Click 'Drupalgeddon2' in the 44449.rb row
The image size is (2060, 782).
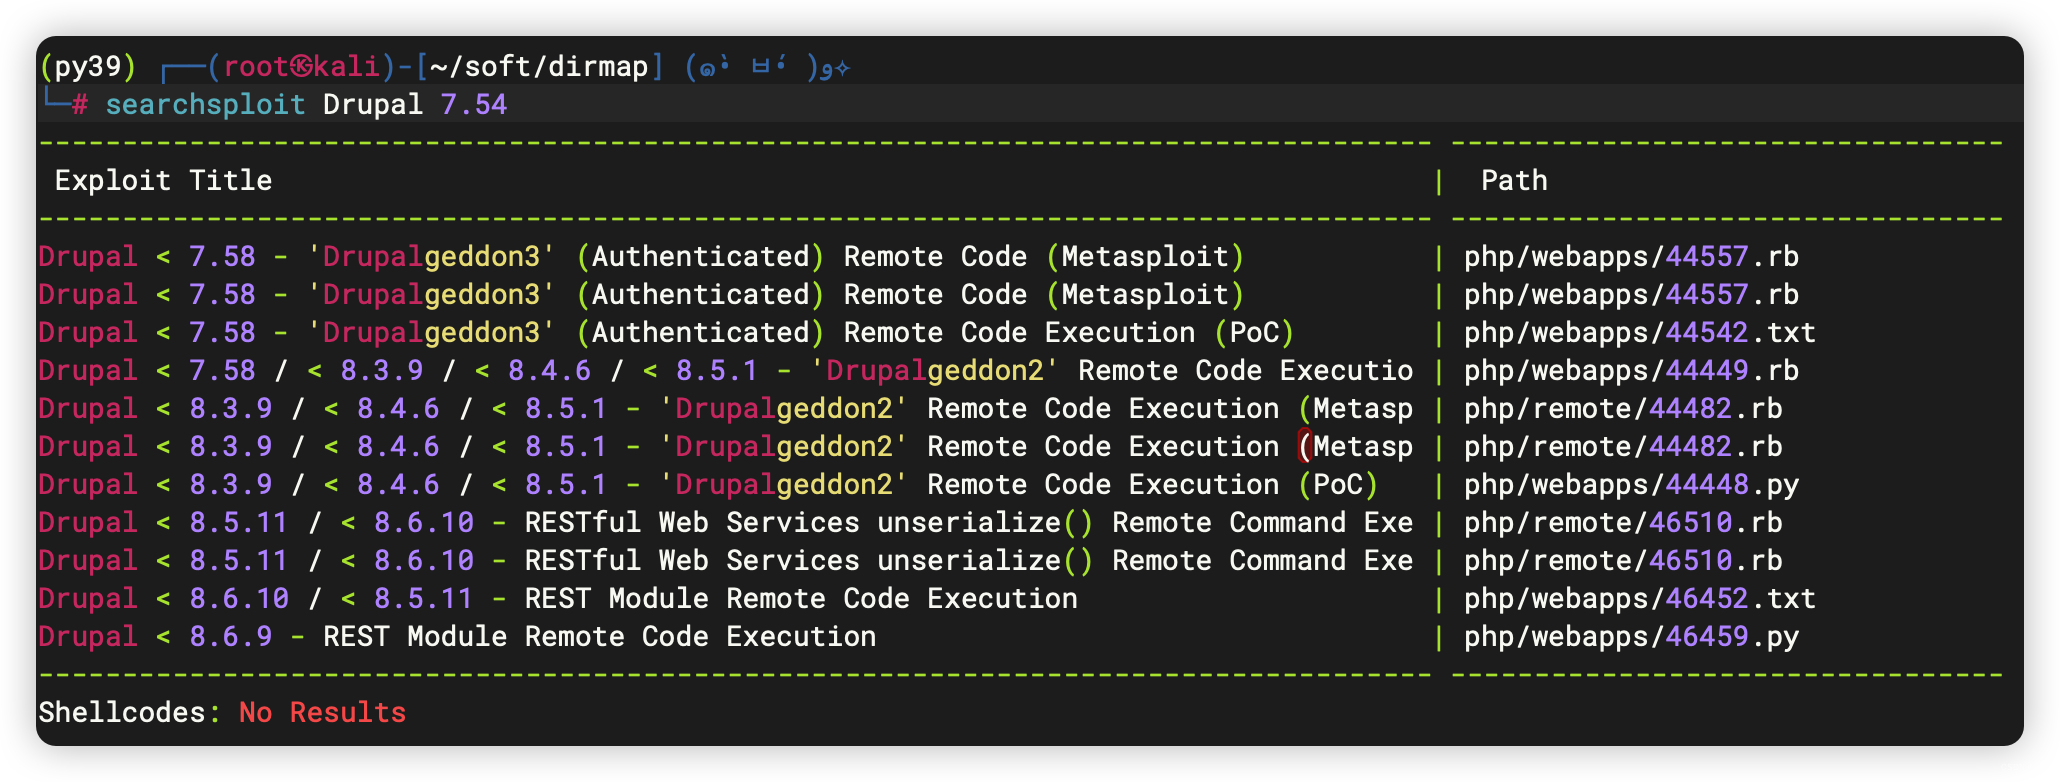(935, 371)
